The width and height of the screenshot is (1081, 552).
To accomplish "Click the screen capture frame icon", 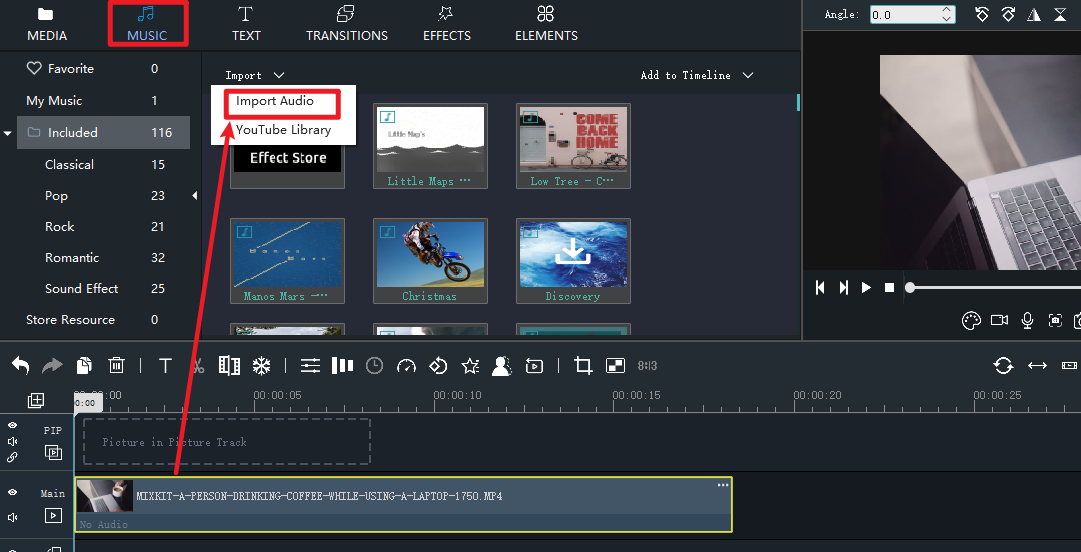I will point(1055,320).
